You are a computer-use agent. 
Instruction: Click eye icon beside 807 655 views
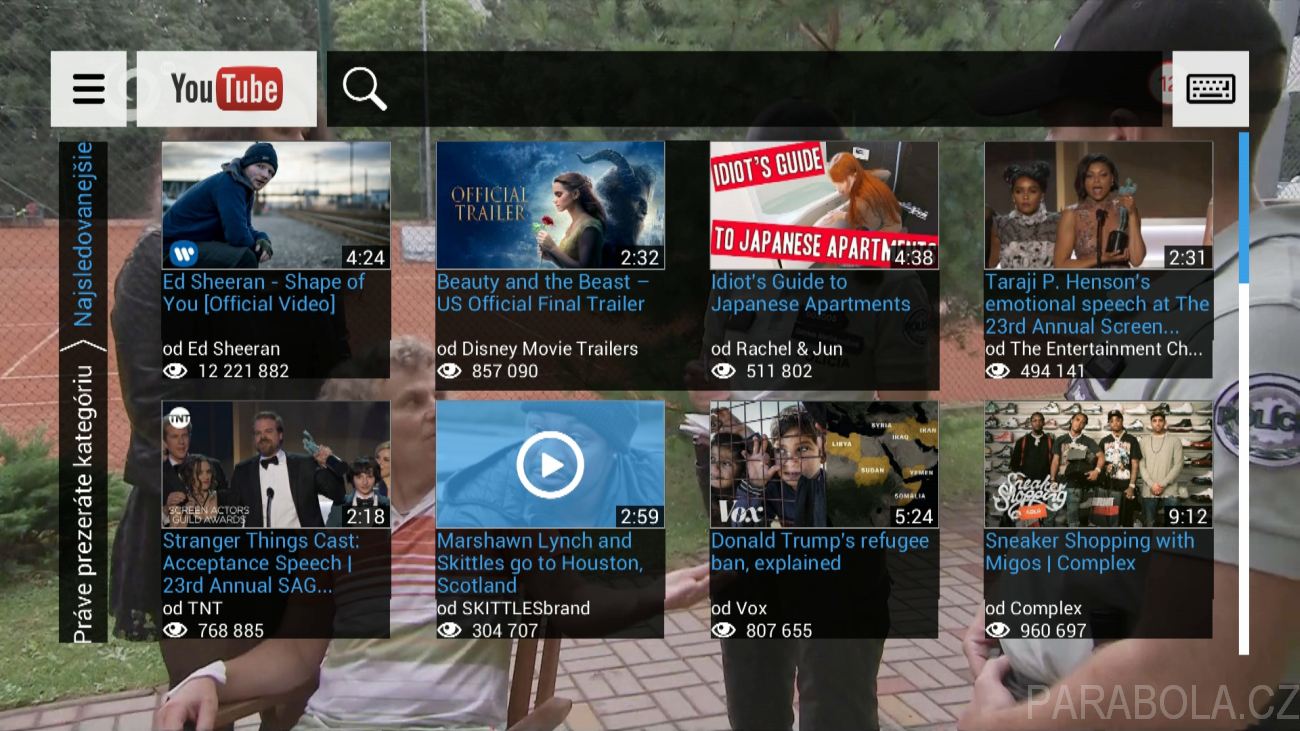coord(724,630)
